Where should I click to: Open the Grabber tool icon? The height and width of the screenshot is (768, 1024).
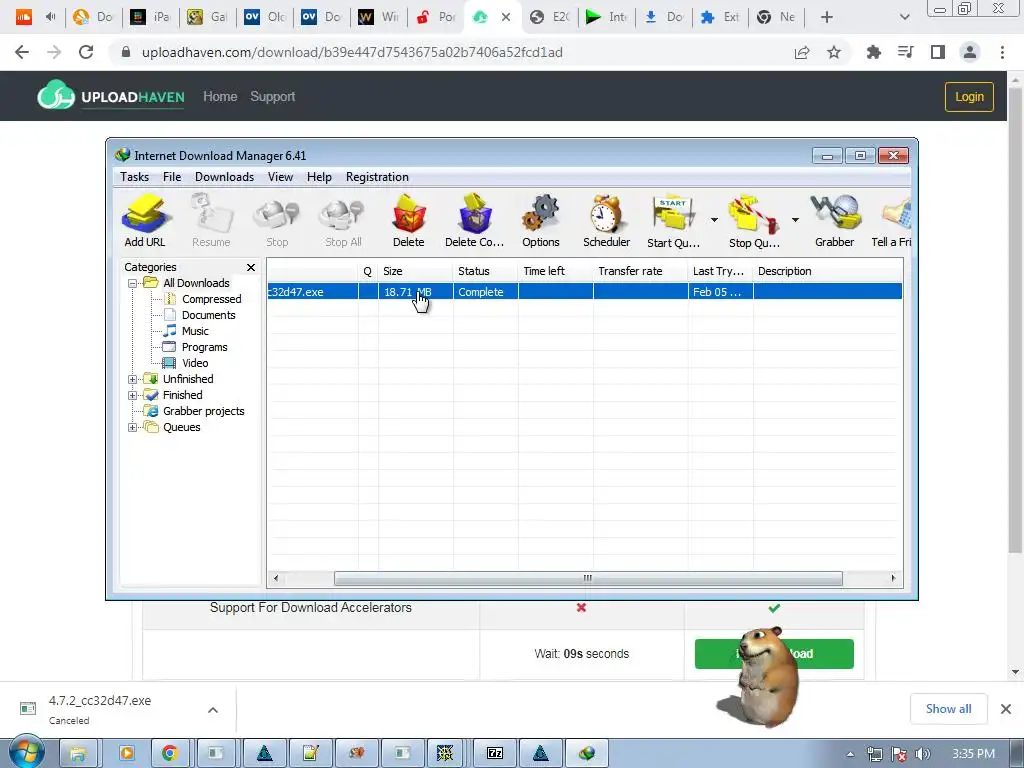(x=835, y=219)
